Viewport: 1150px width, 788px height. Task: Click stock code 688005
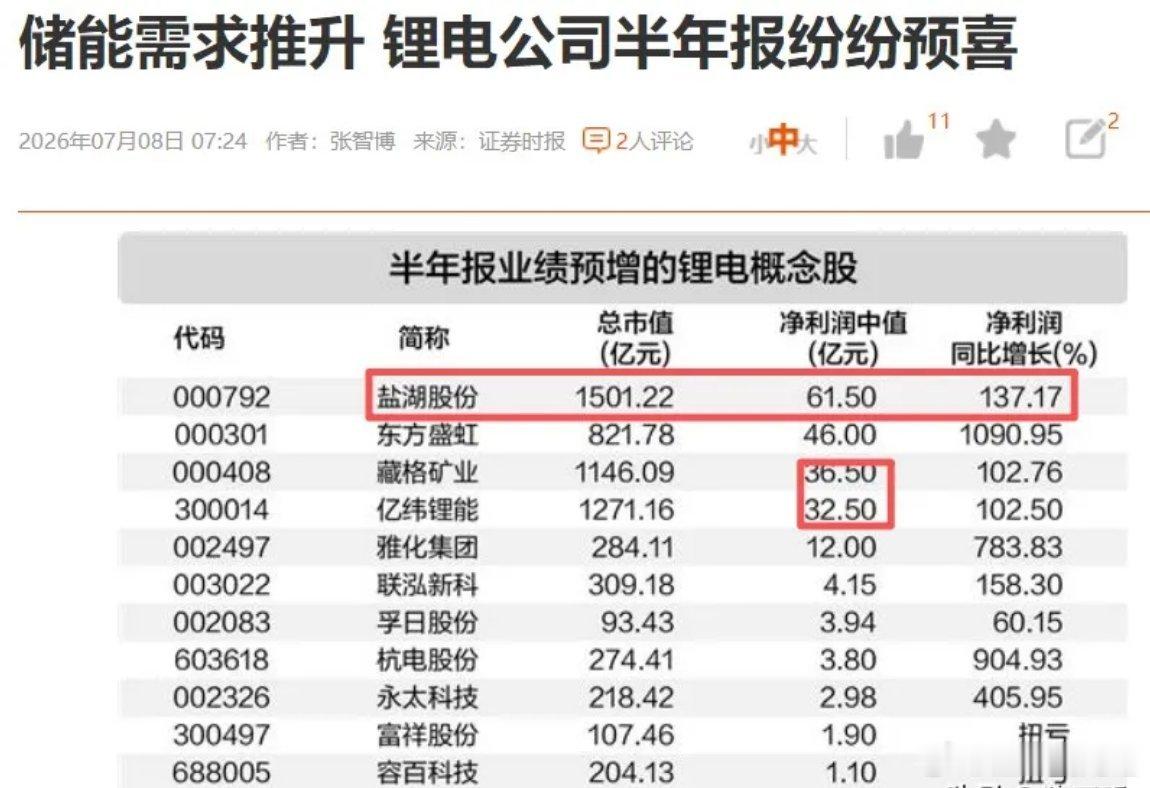pos(222,773)
